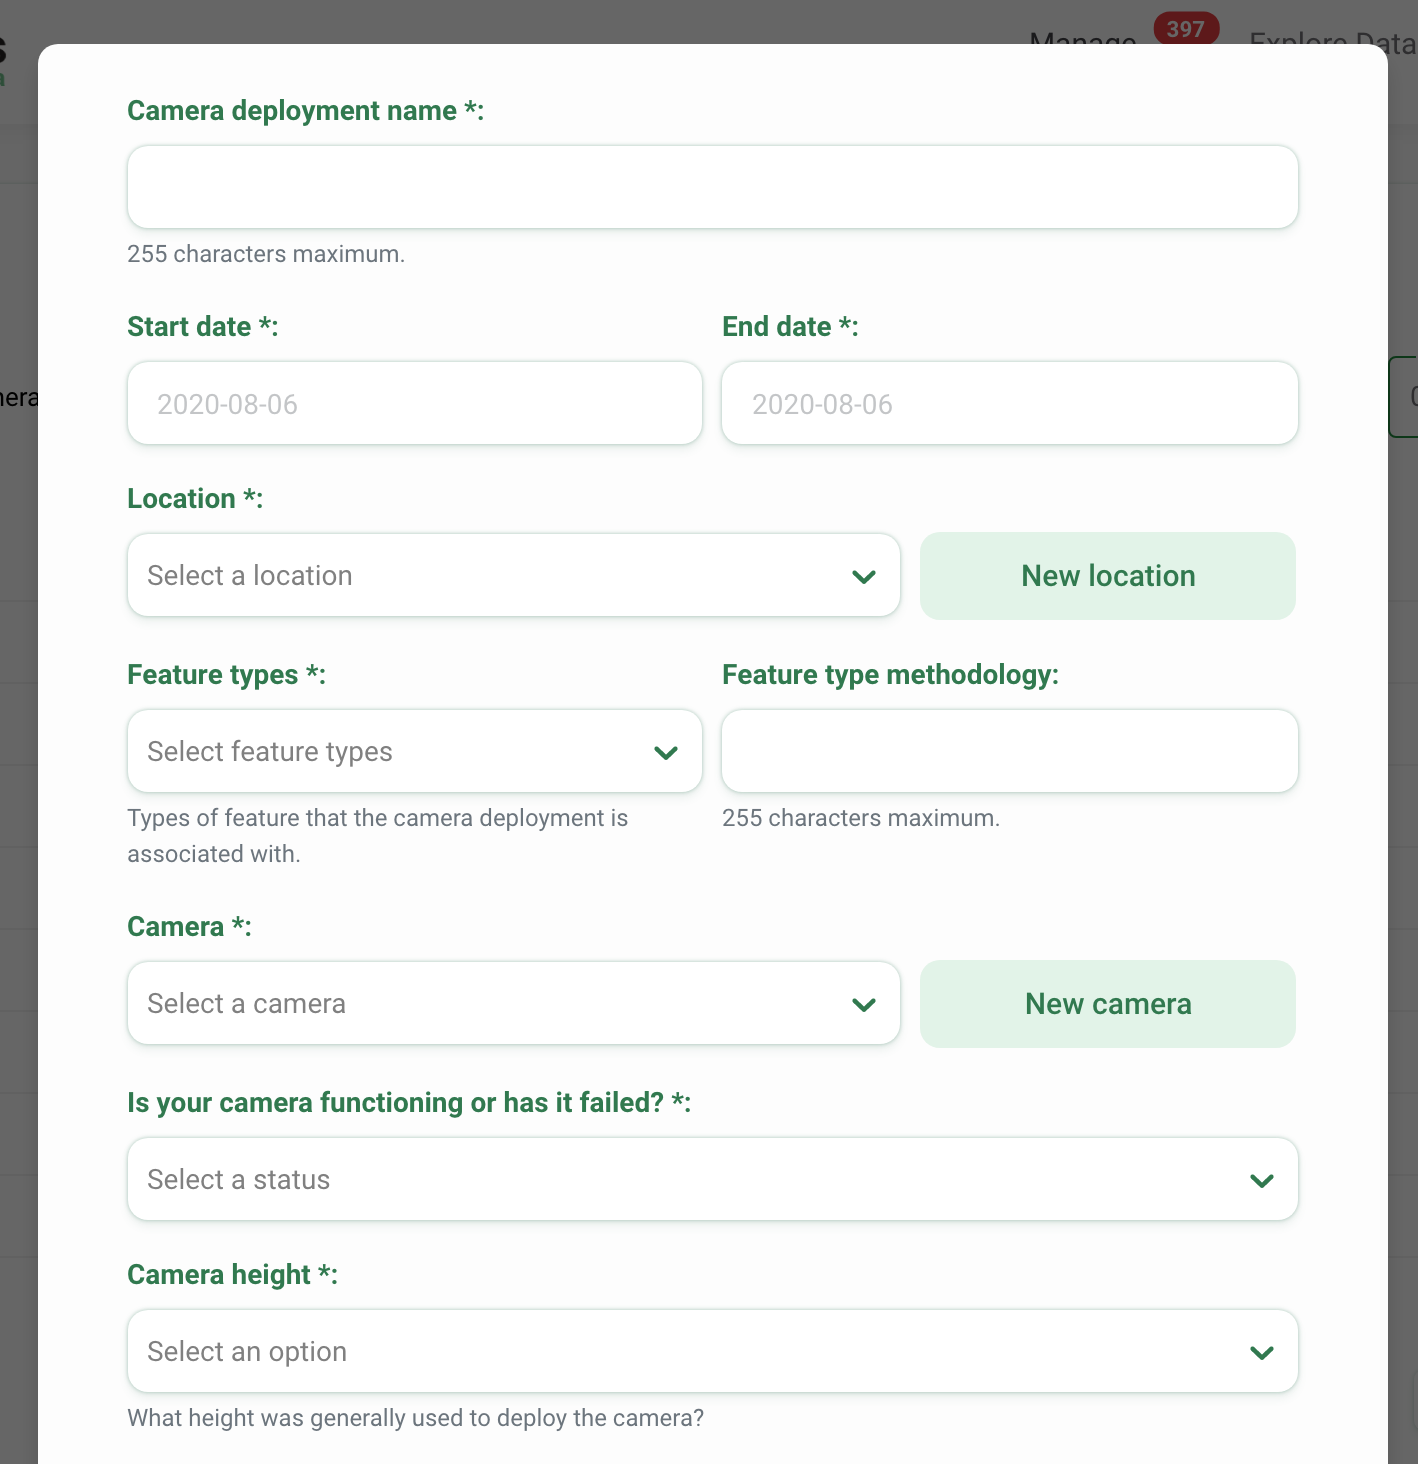The image size is (1418, 1464).
Task: Click the New location button
Action: 1108,576
